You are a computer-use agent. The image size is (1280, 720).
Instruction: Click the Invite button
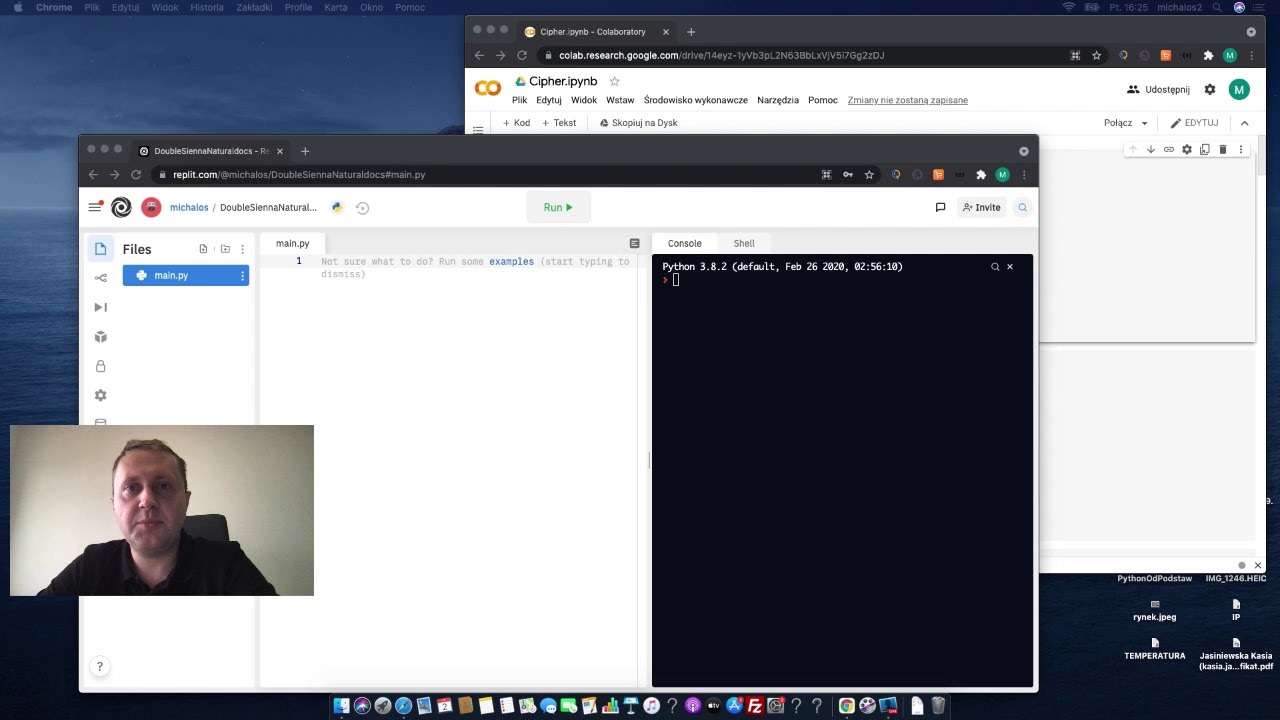click(x=981, y=207)
